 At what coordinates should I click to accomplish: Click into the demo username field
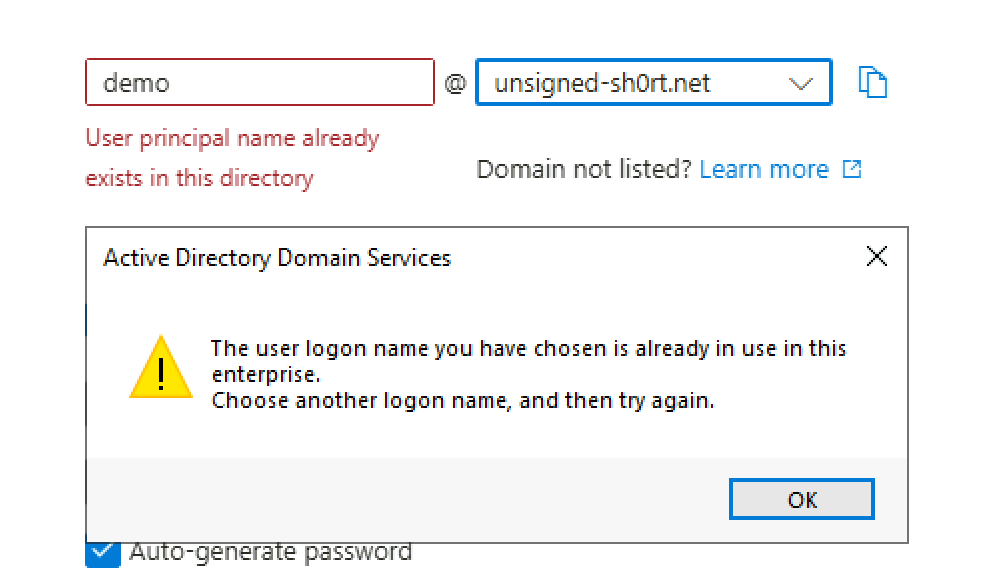[x=260, y=83]
